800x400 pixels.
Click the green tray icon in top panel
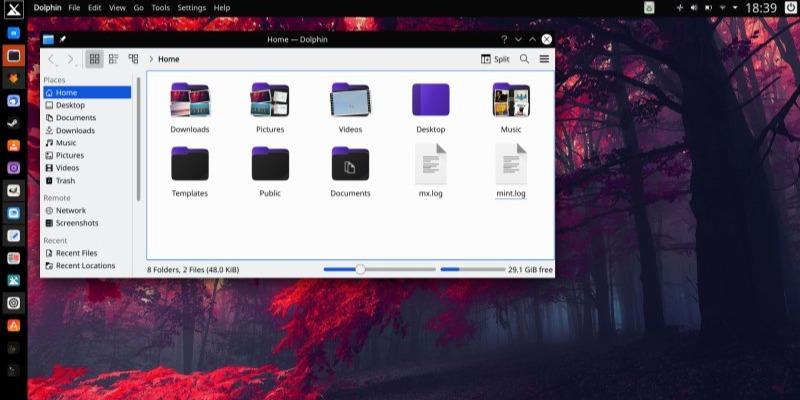point(649,8)
